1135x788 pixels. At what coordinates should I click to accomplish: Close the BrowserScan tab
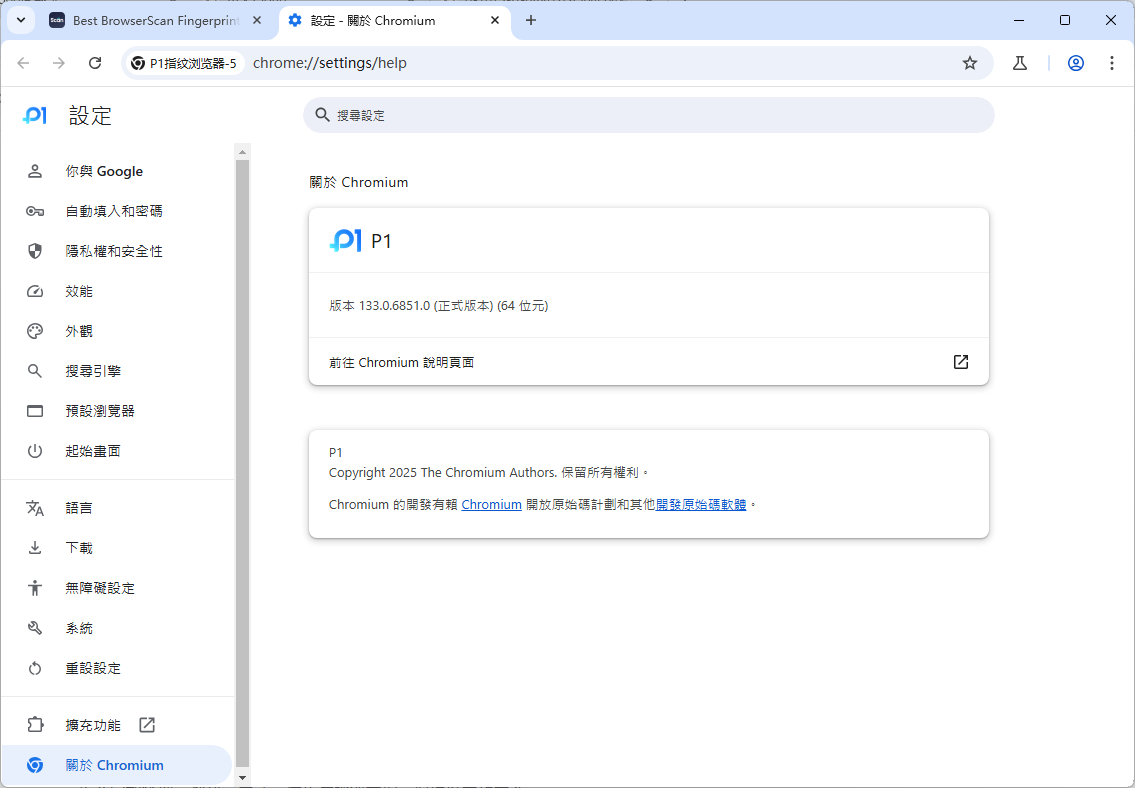click(x=257, y=20)
